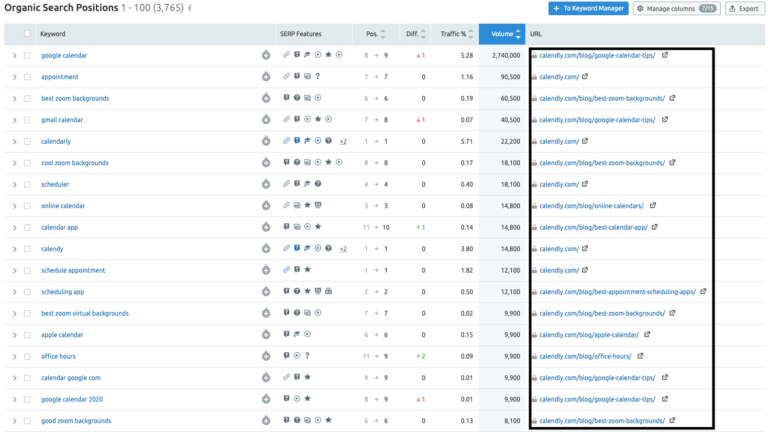Click the Keyword column header
Image resolution: width=768 pixels, height=432 pixels.
[52, 34]
